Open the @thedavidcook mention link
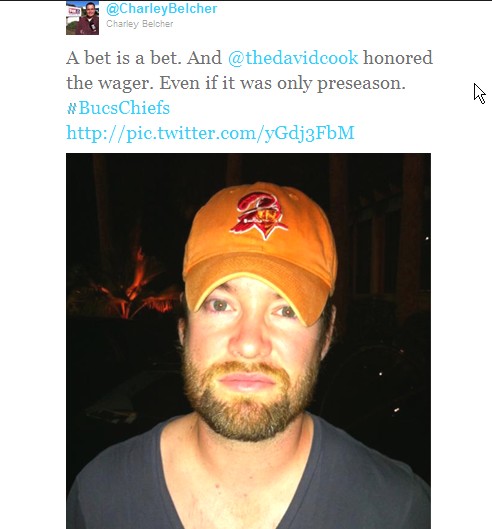 (293, 58)
